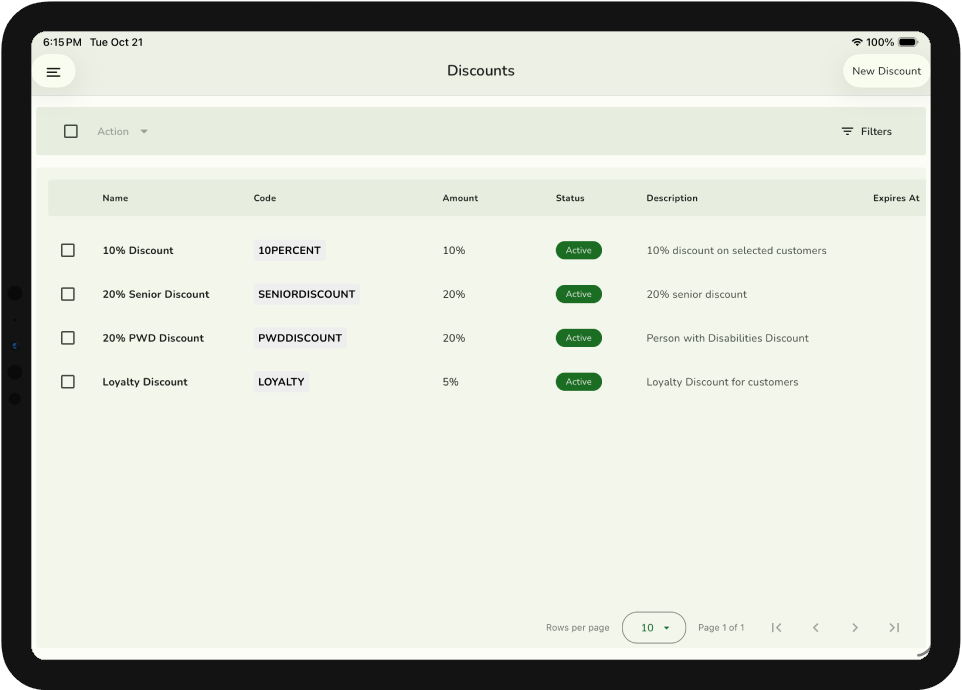Open the hamburger navigation menu
The height and width of the screenshot is (690, 962).
[x=54, y=72]
